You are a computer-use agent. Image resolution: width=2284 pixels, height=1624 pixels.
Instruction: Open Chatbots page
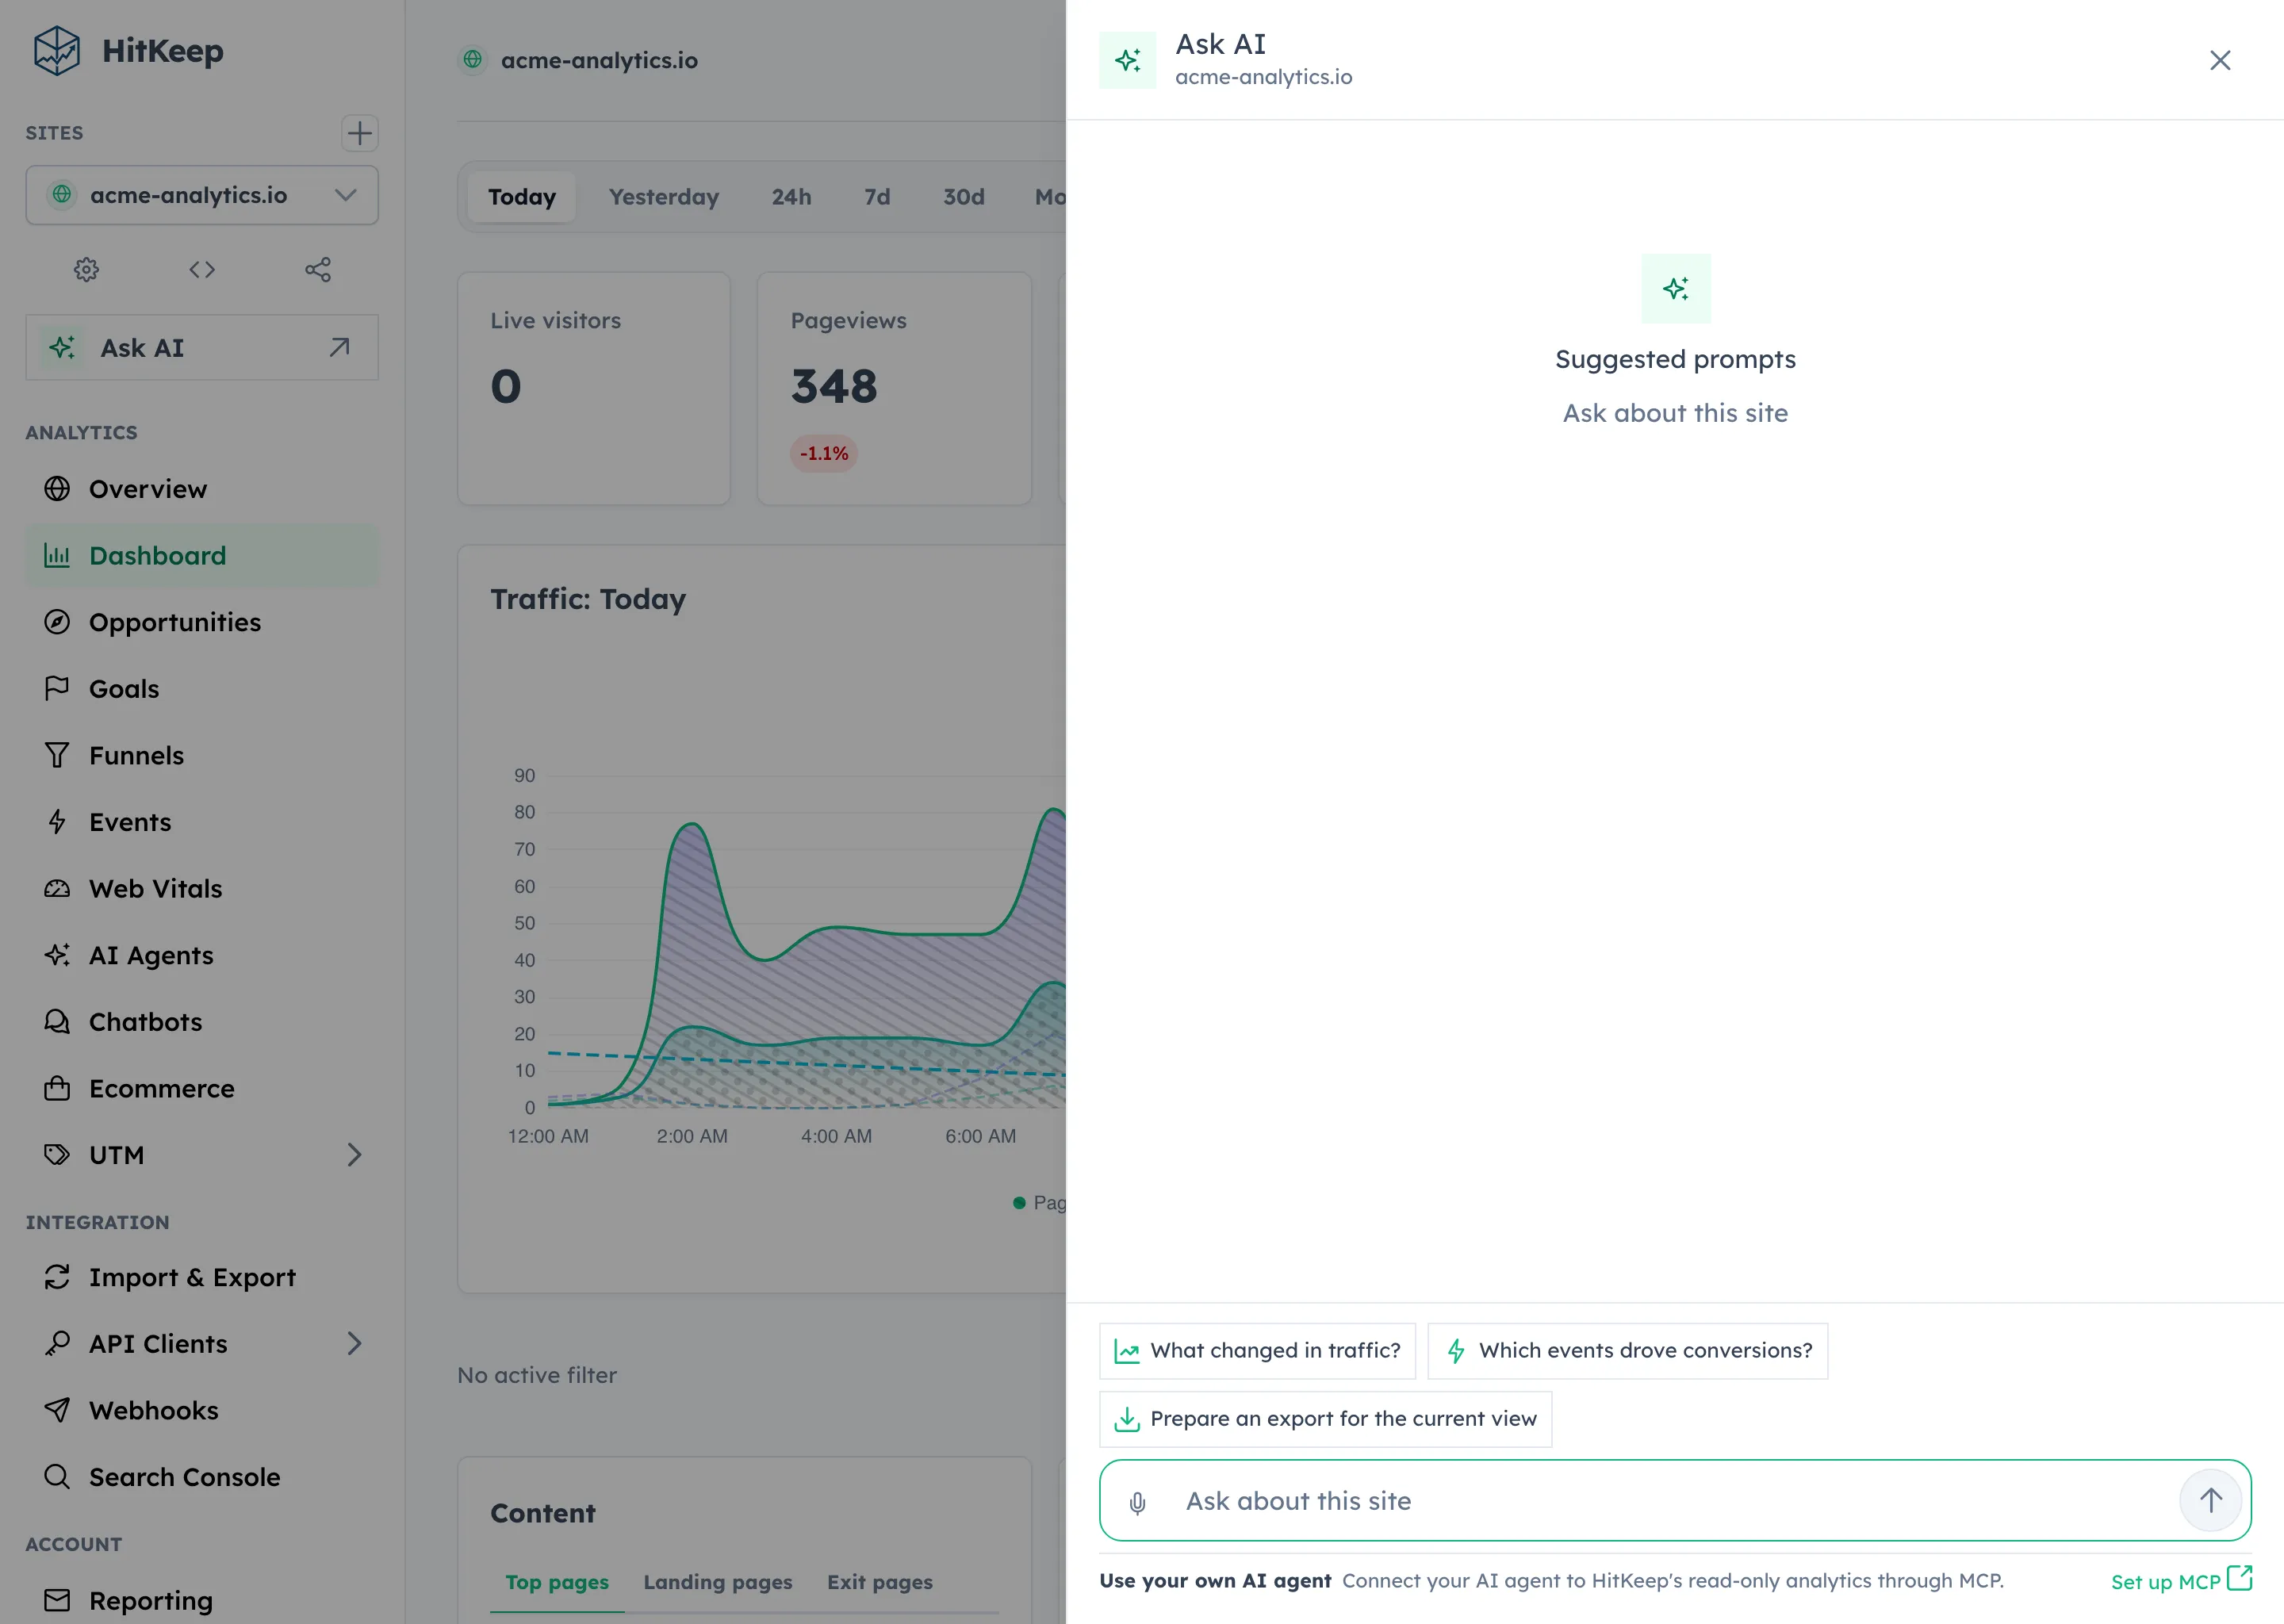pyautogui.click(x=202, y=1022)
